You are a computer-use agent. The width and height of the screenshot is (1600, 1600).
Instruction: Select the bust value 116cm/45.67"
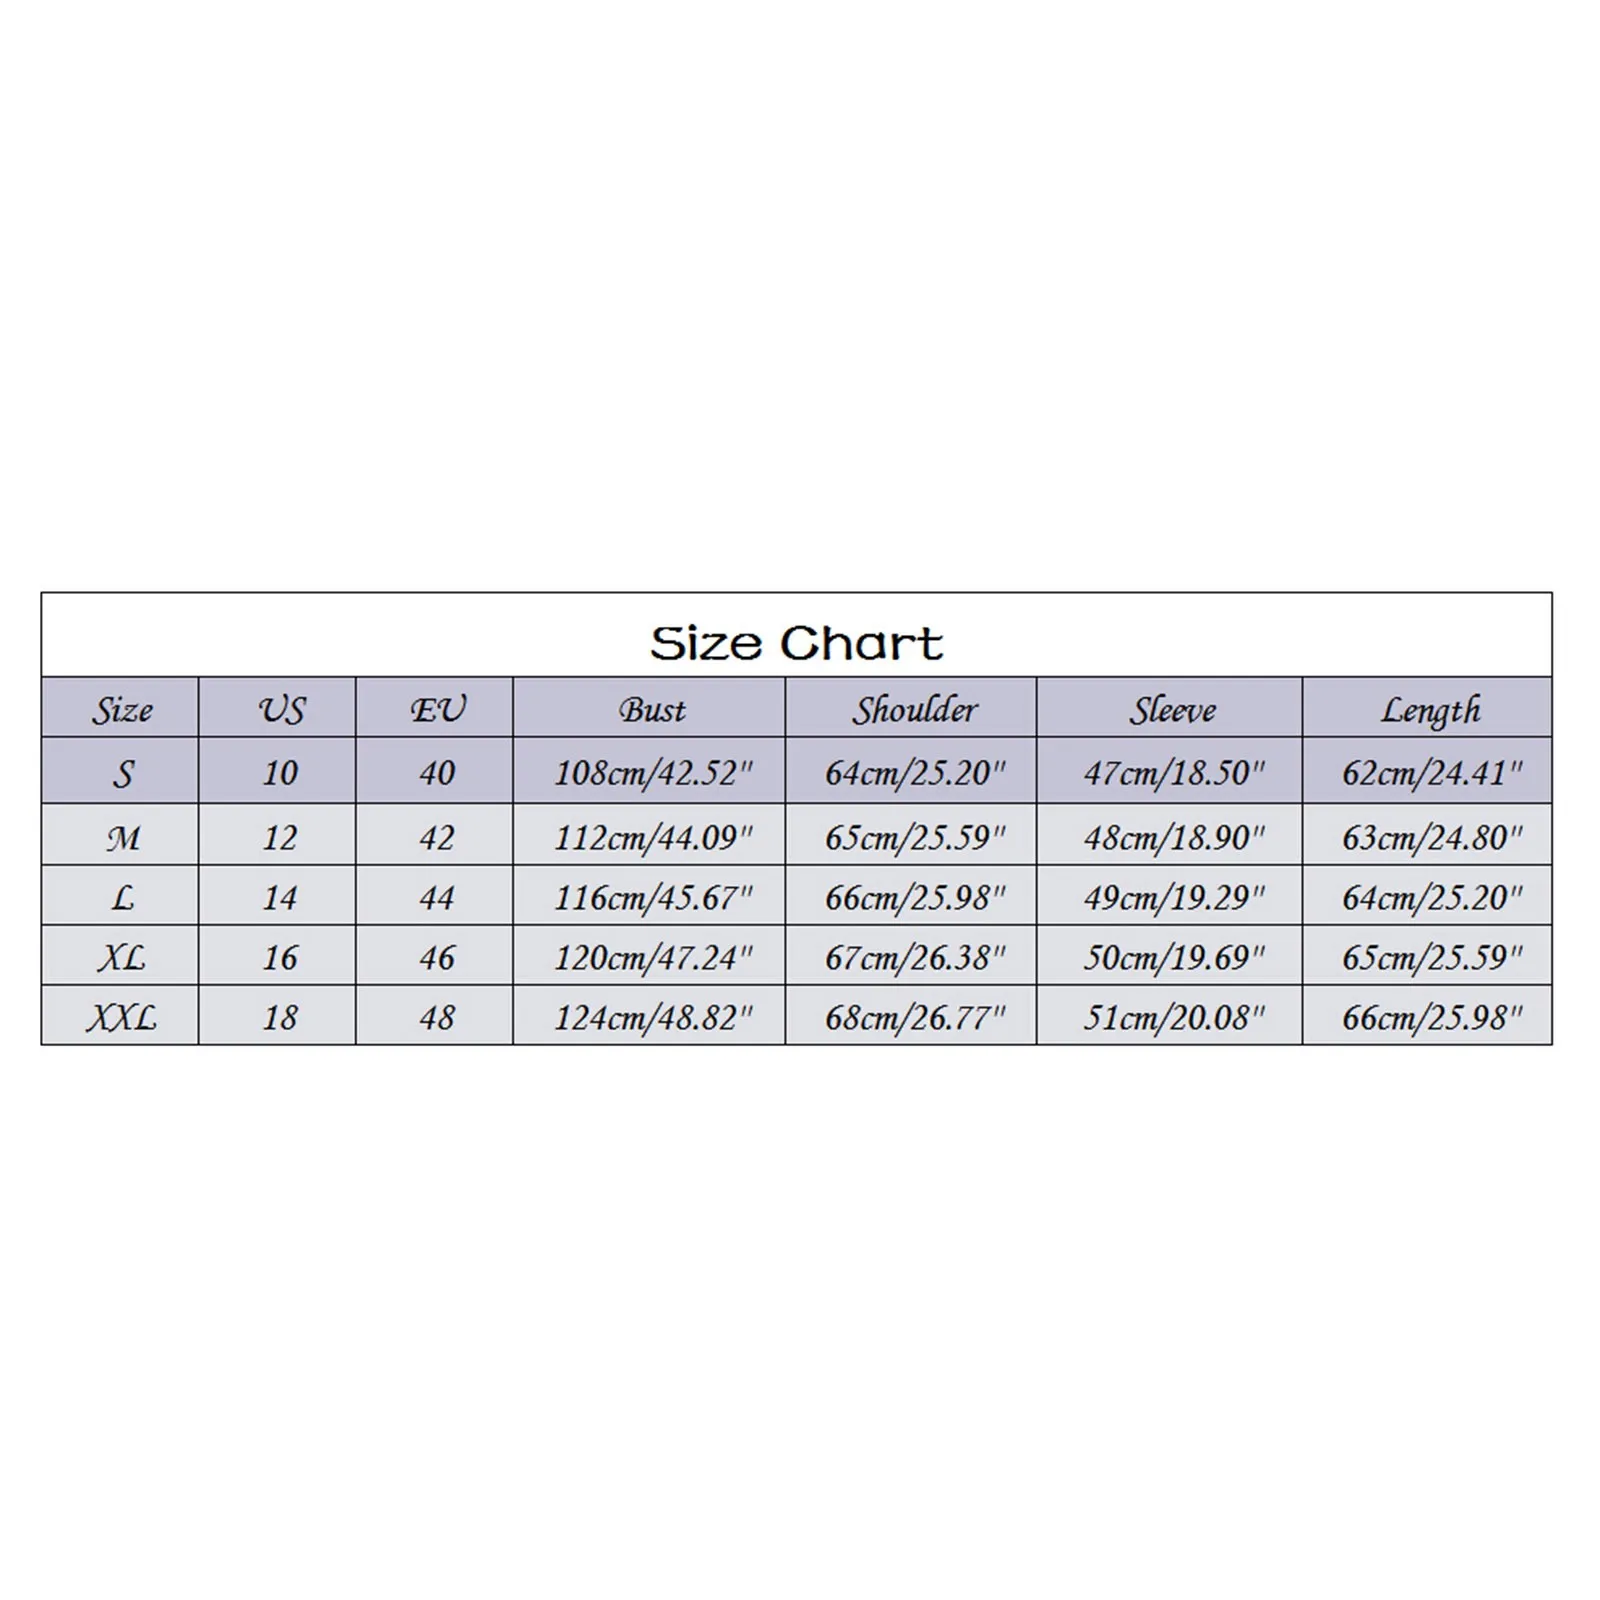tap(652, 898)
